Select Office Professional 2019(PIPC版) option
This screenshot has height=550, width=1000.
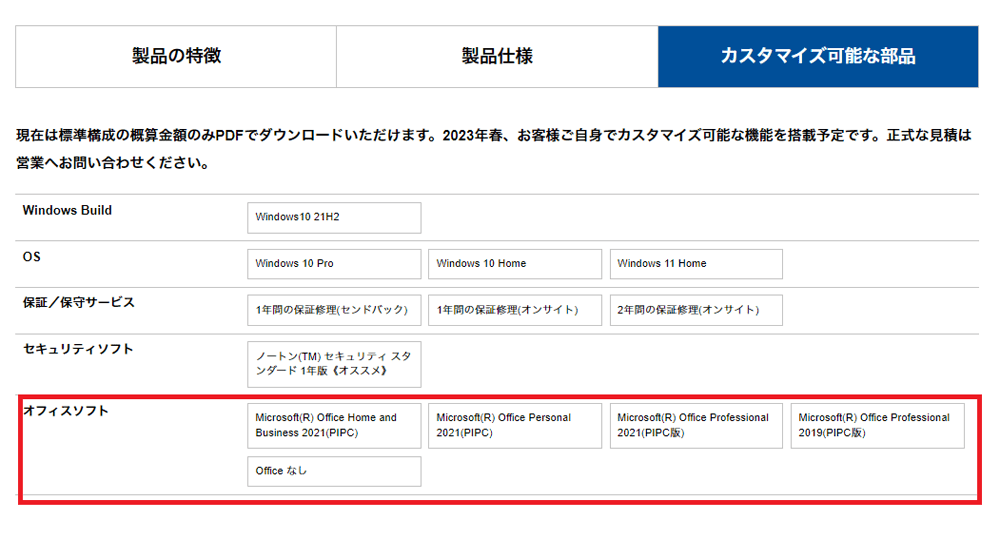pyautogui.click(x=878, y=426)
